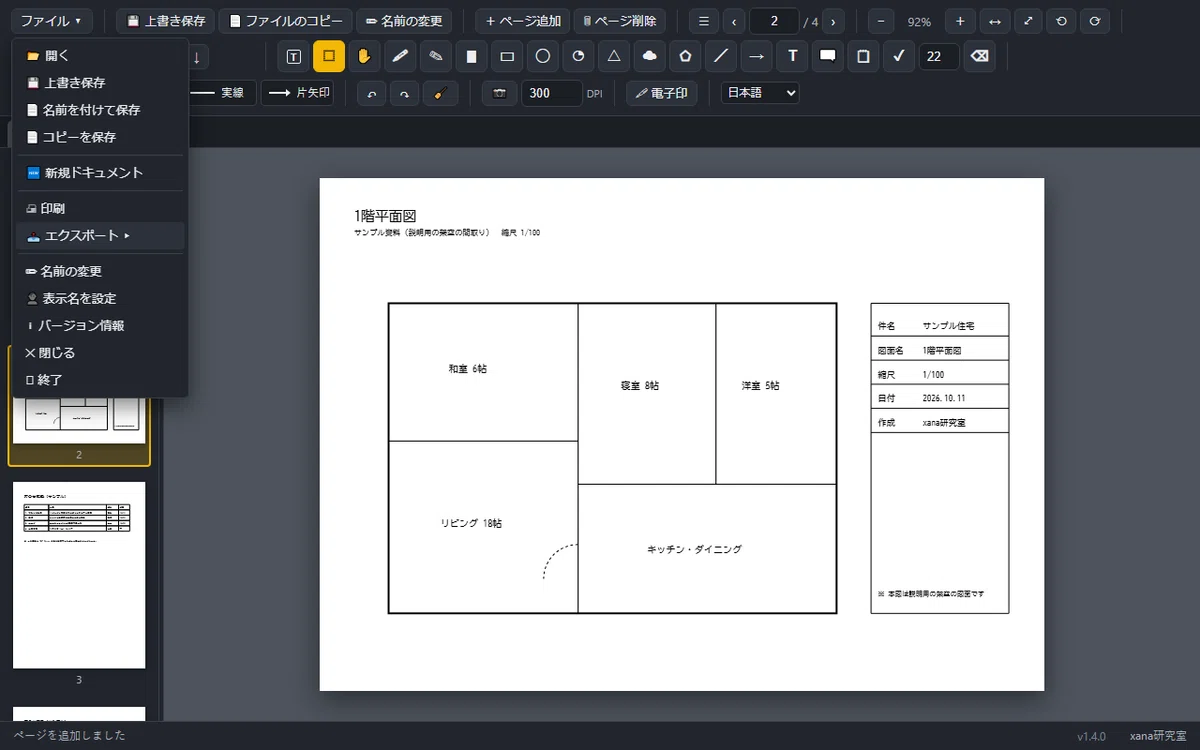Click the 300 DPI input field
Screen dimensions: 1200x750
pos(551,93)
